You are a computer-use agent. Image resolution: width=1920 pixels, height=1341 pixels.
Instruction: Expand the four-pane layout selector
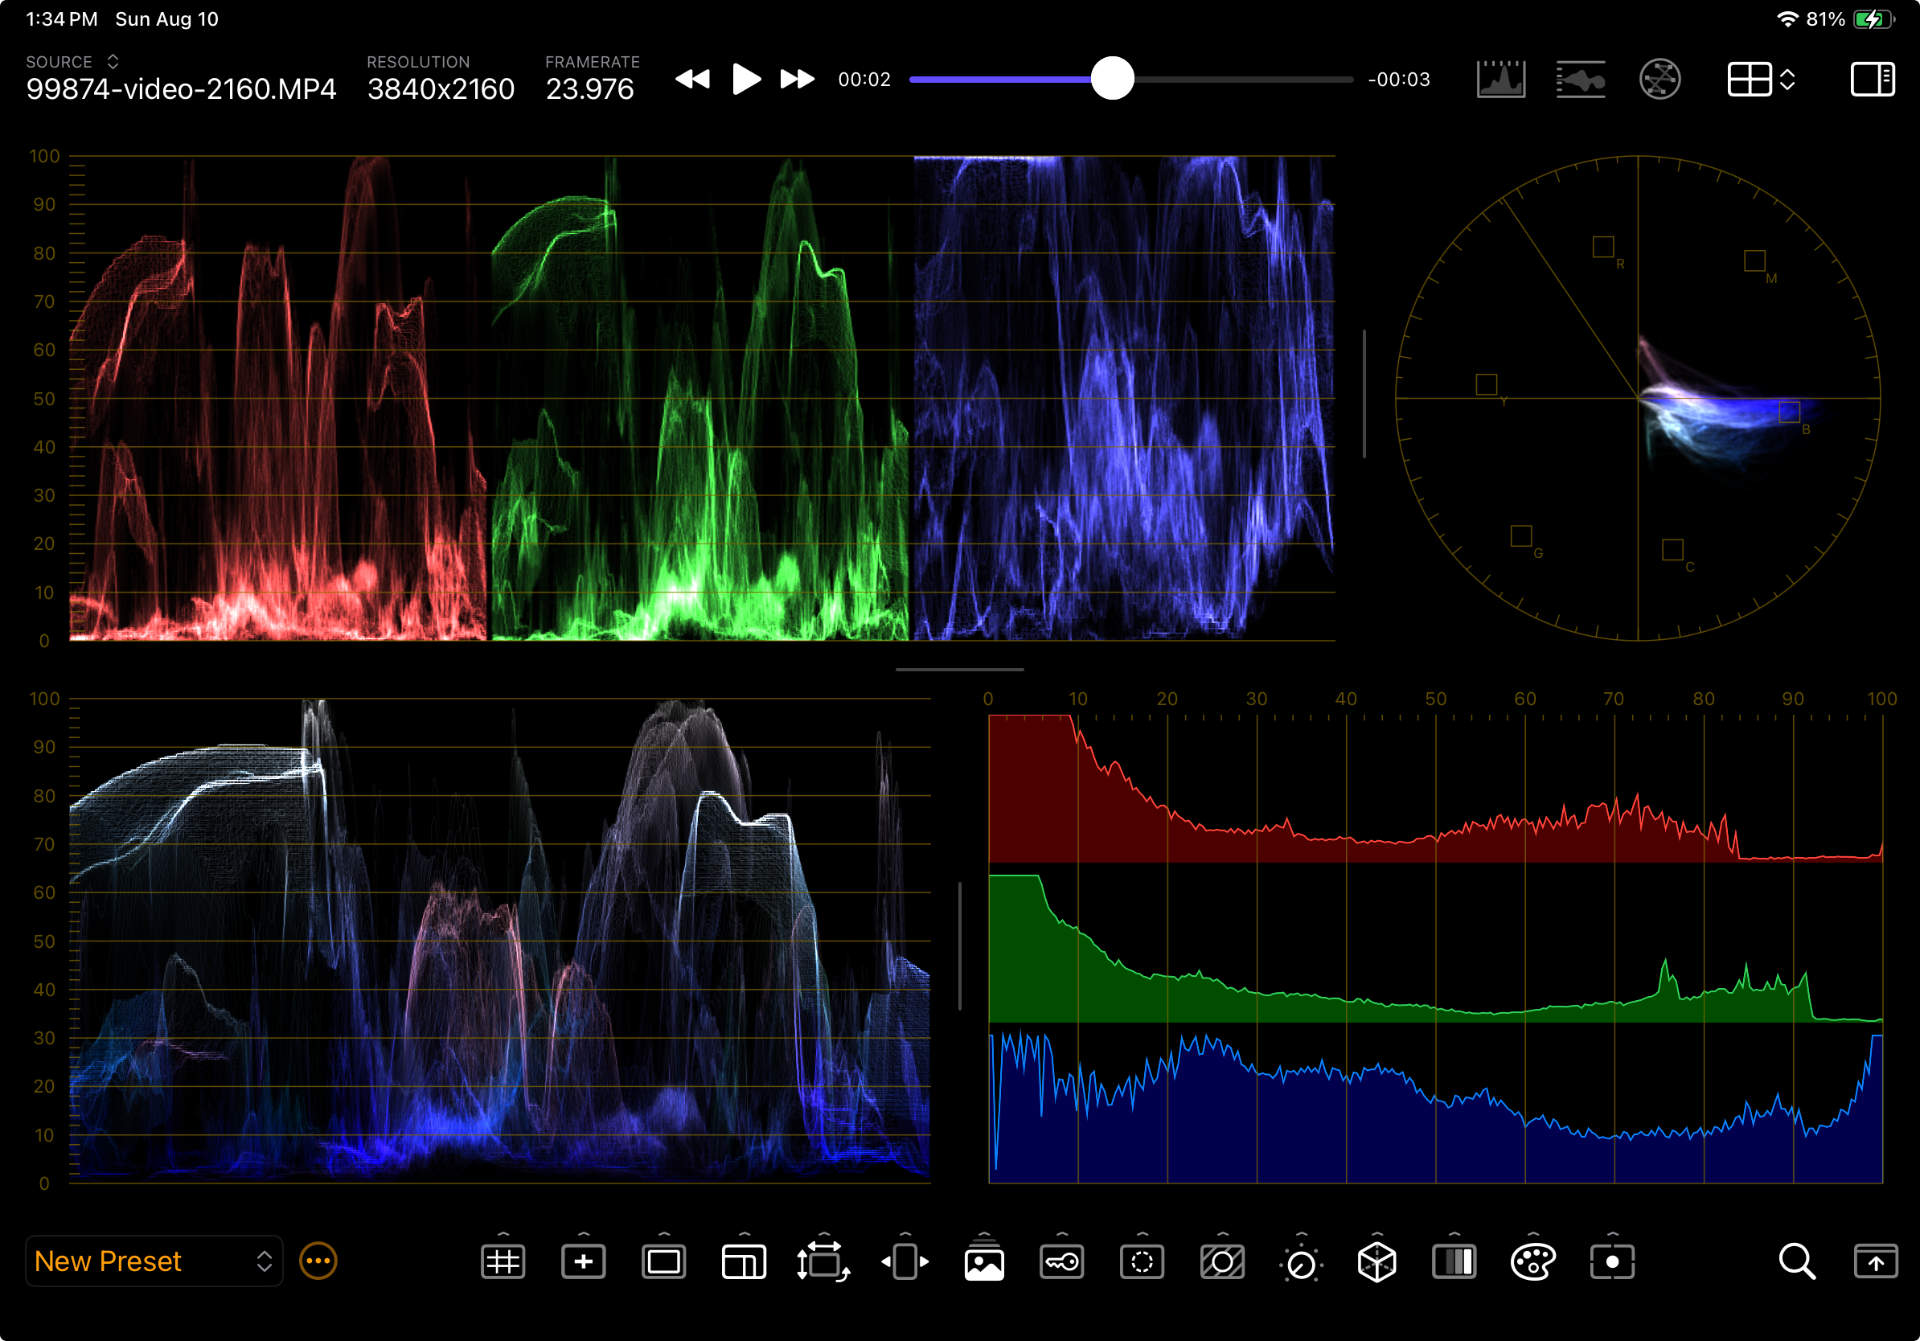[1761, 79]
